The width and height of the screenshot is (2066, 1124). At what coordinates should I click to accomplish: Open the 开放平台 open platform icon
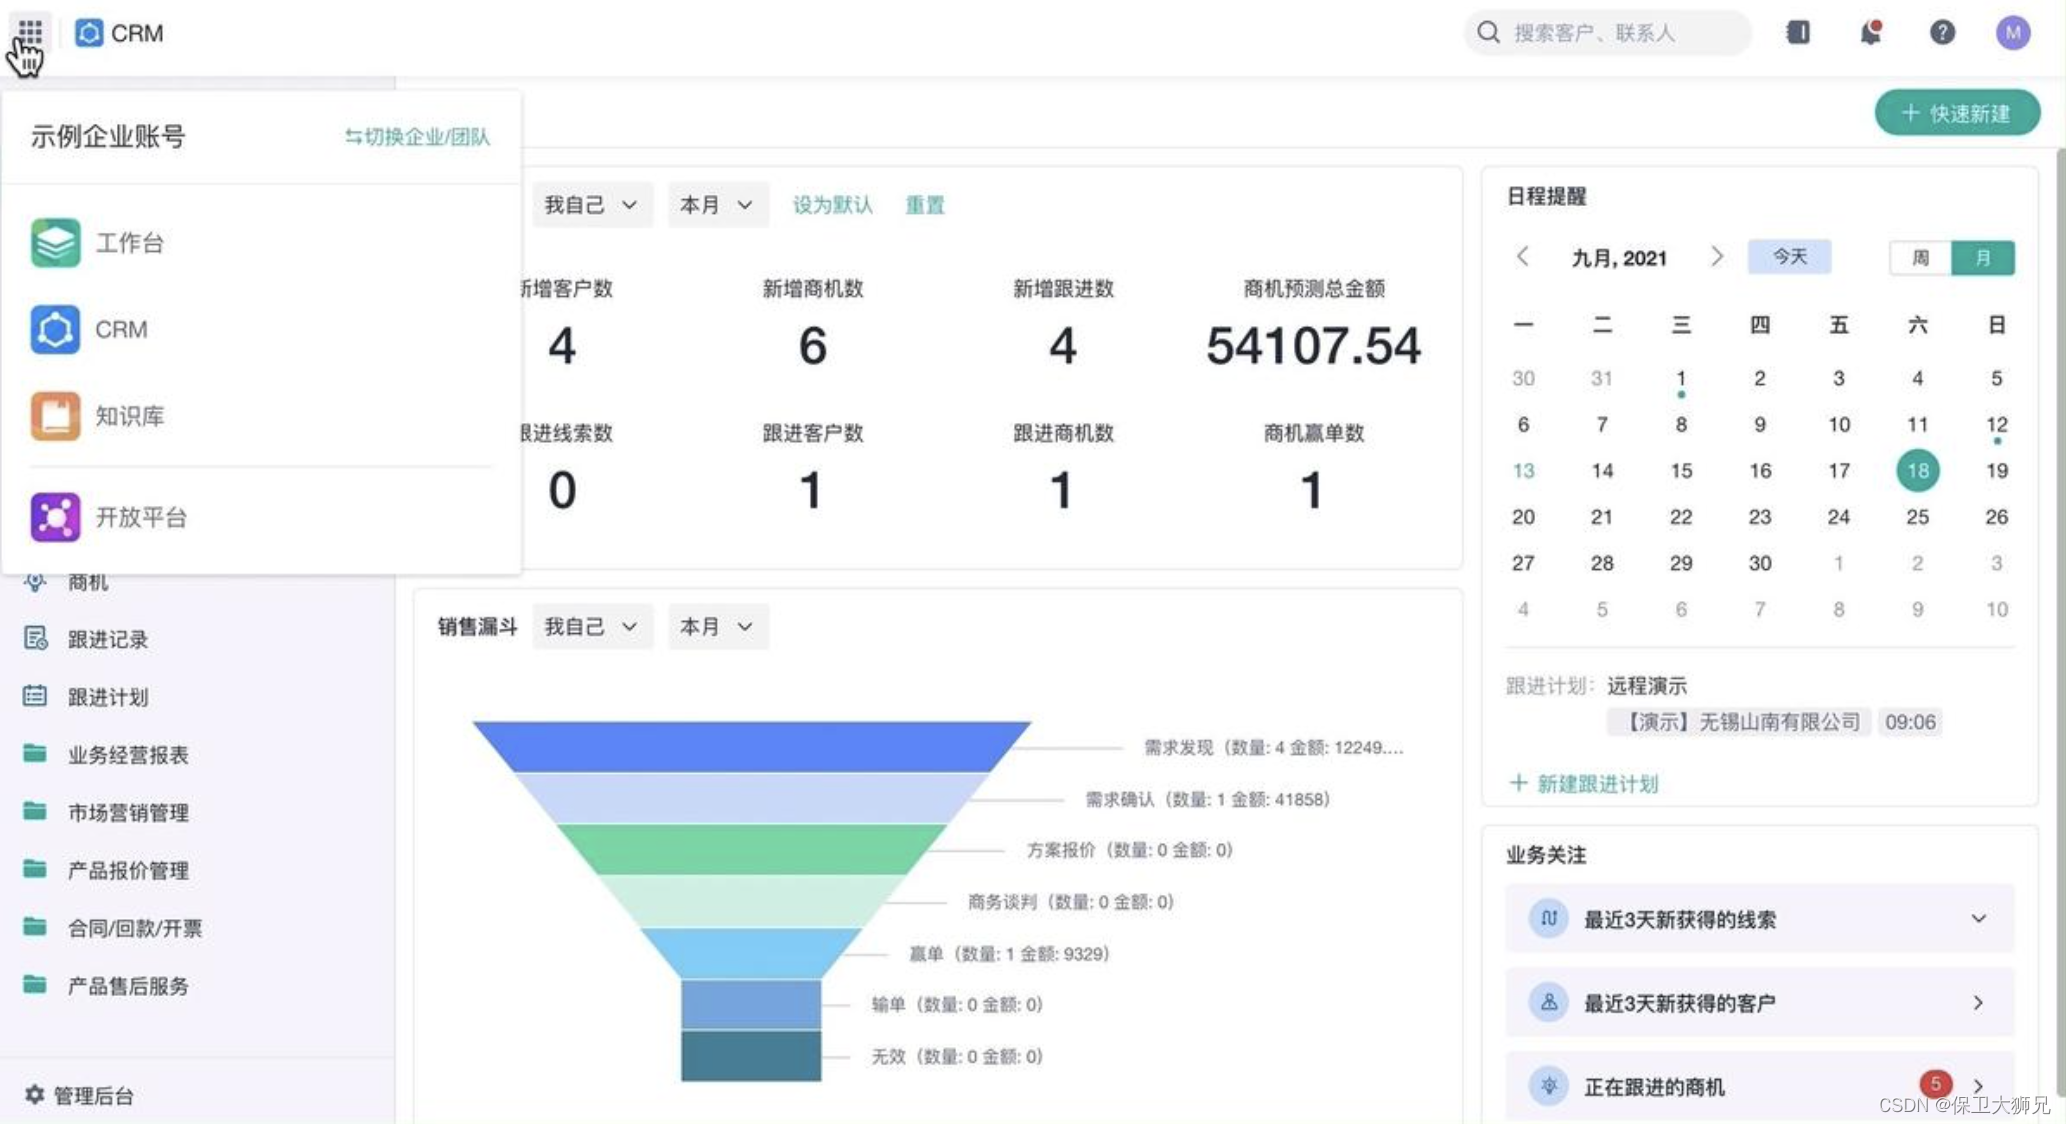pos(55,517)
